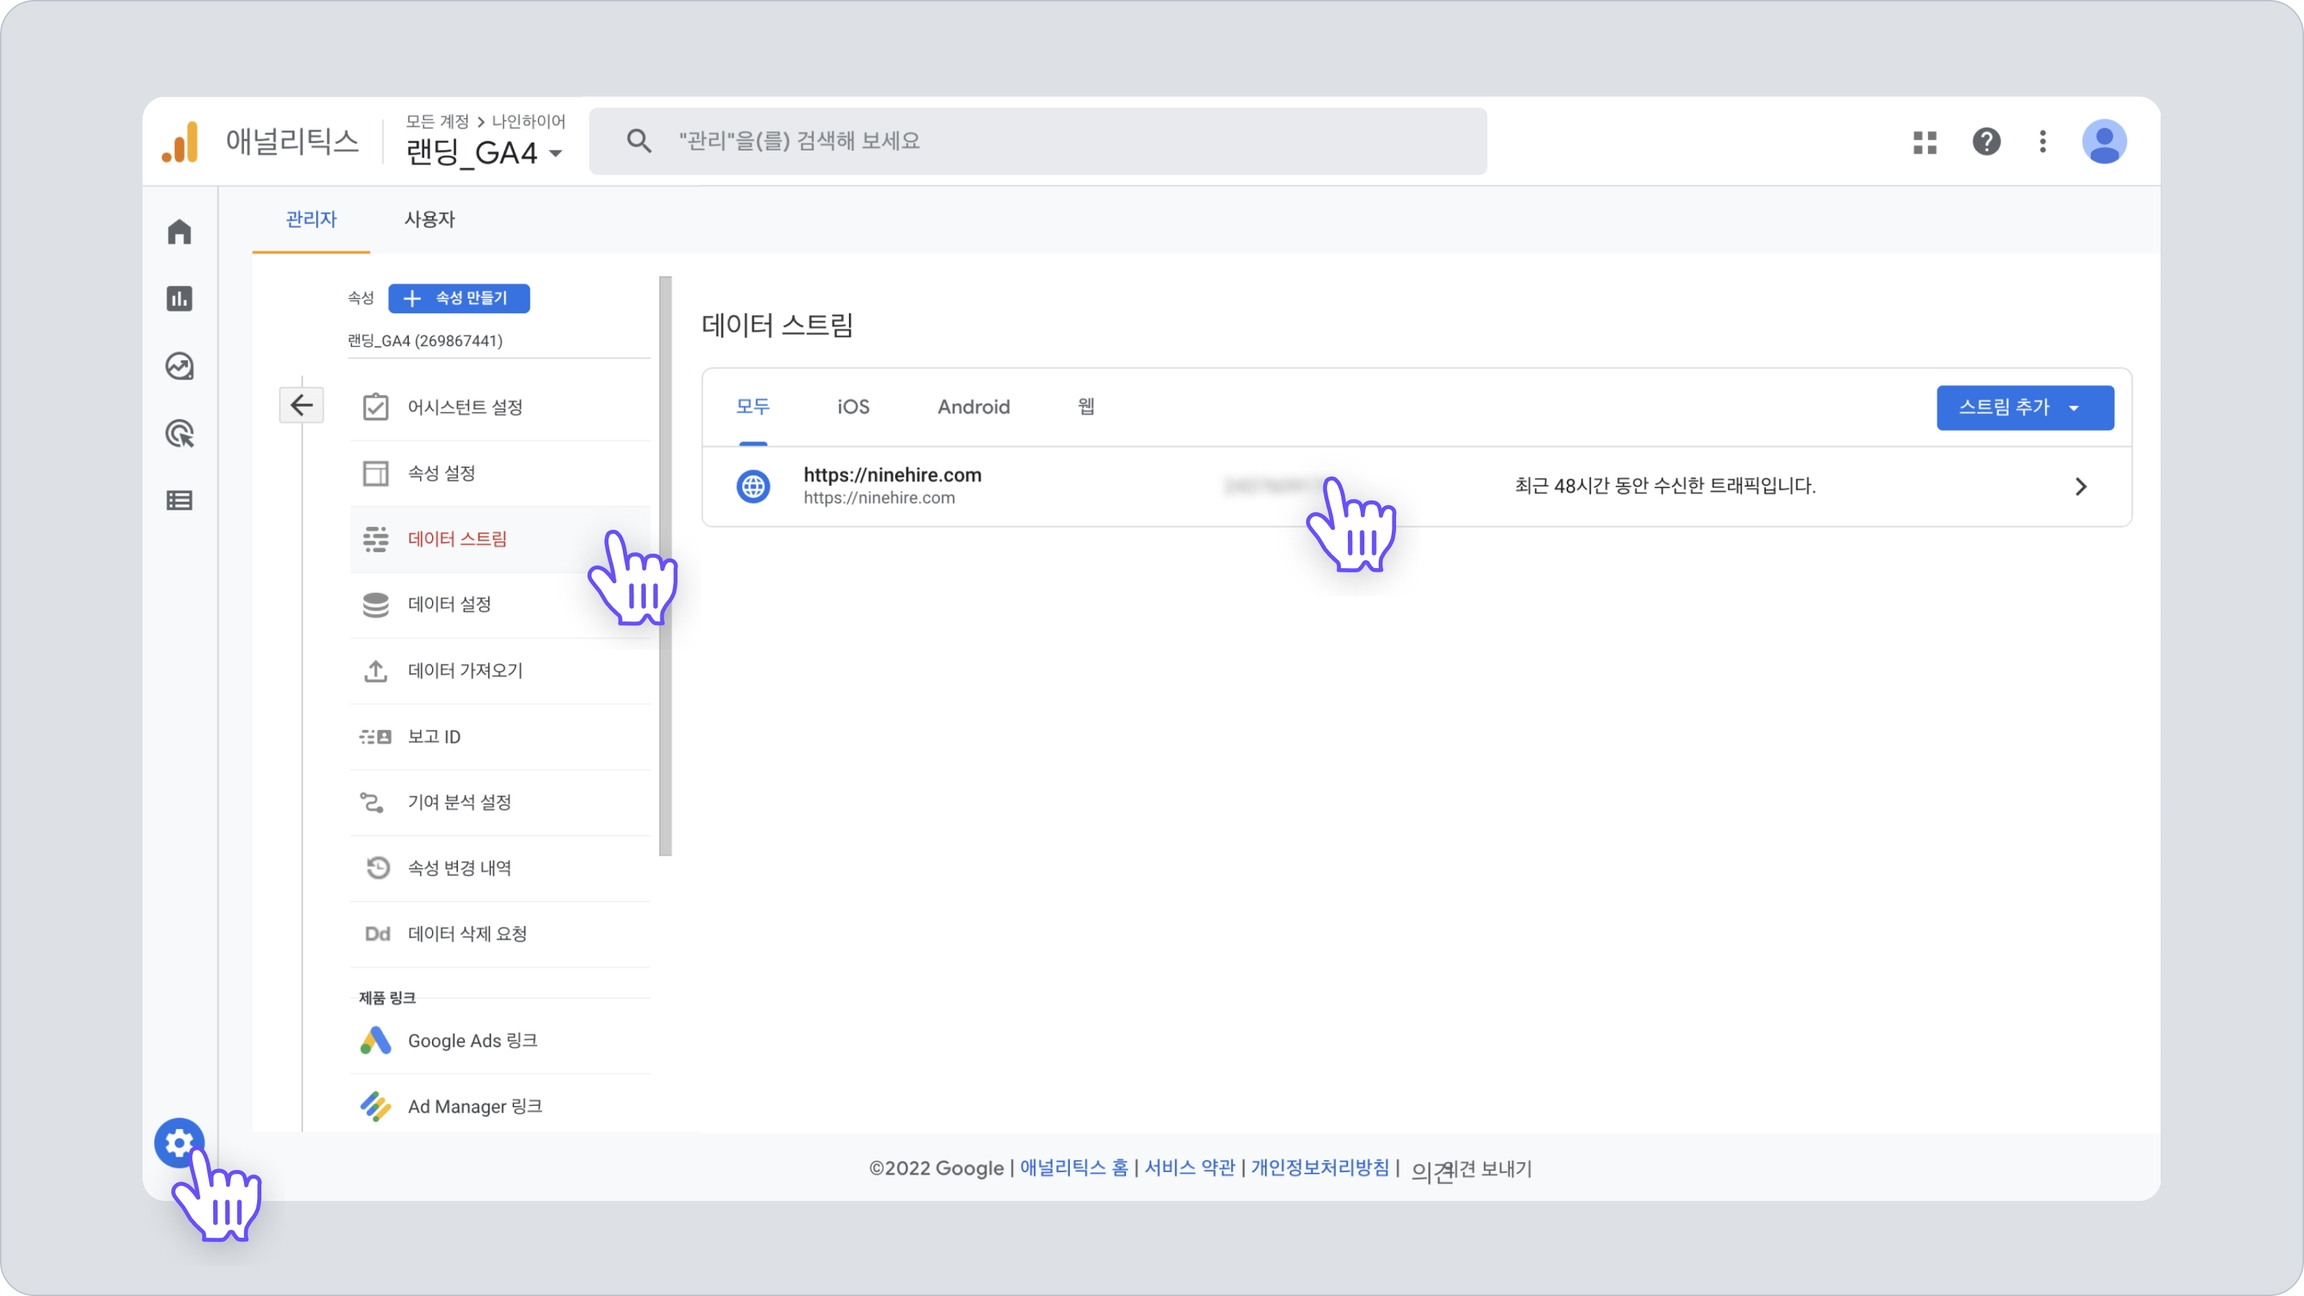Click the 속성 만들기 button
Image resolution: width=2304 pixels, height=1296 pixels.
coord(459,298)
